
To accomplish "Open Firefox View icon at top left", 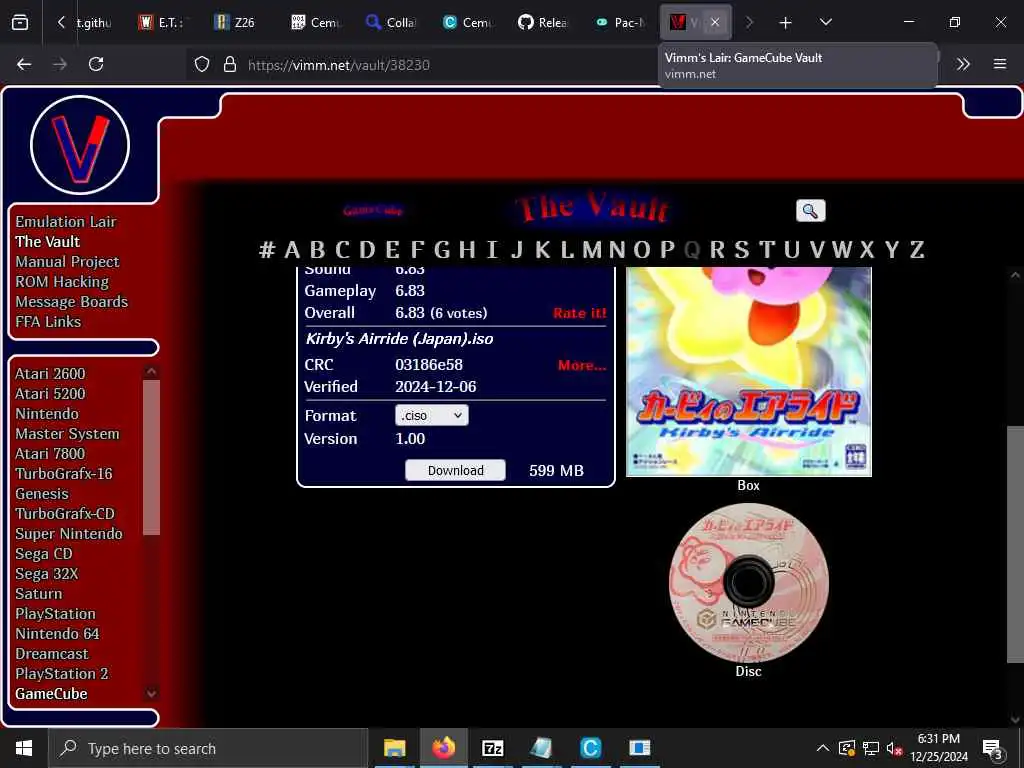I will point(20,22).
